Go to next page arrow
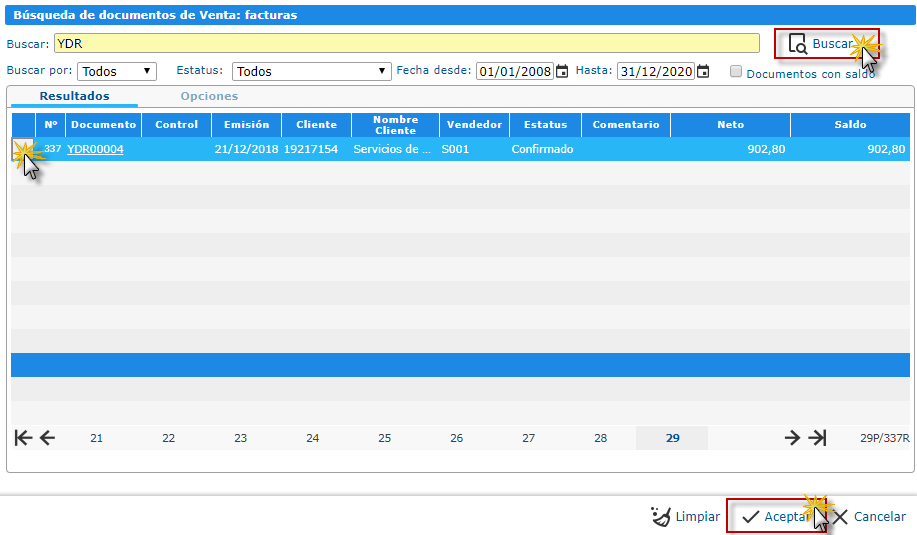917x535 pixels. (792, 437)
